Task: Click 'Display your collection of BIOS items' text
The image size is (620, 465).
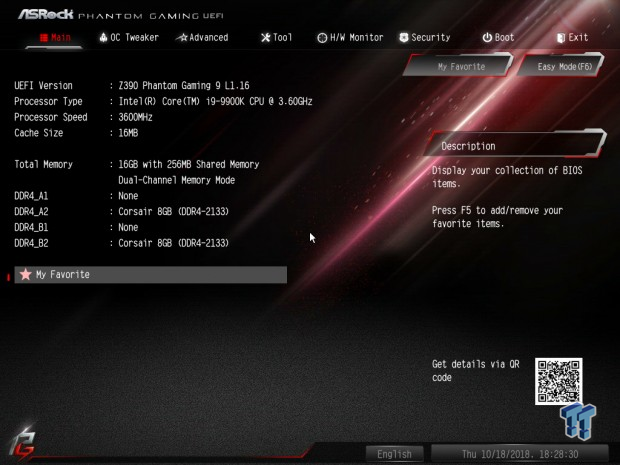Action: tap(507, 177)
